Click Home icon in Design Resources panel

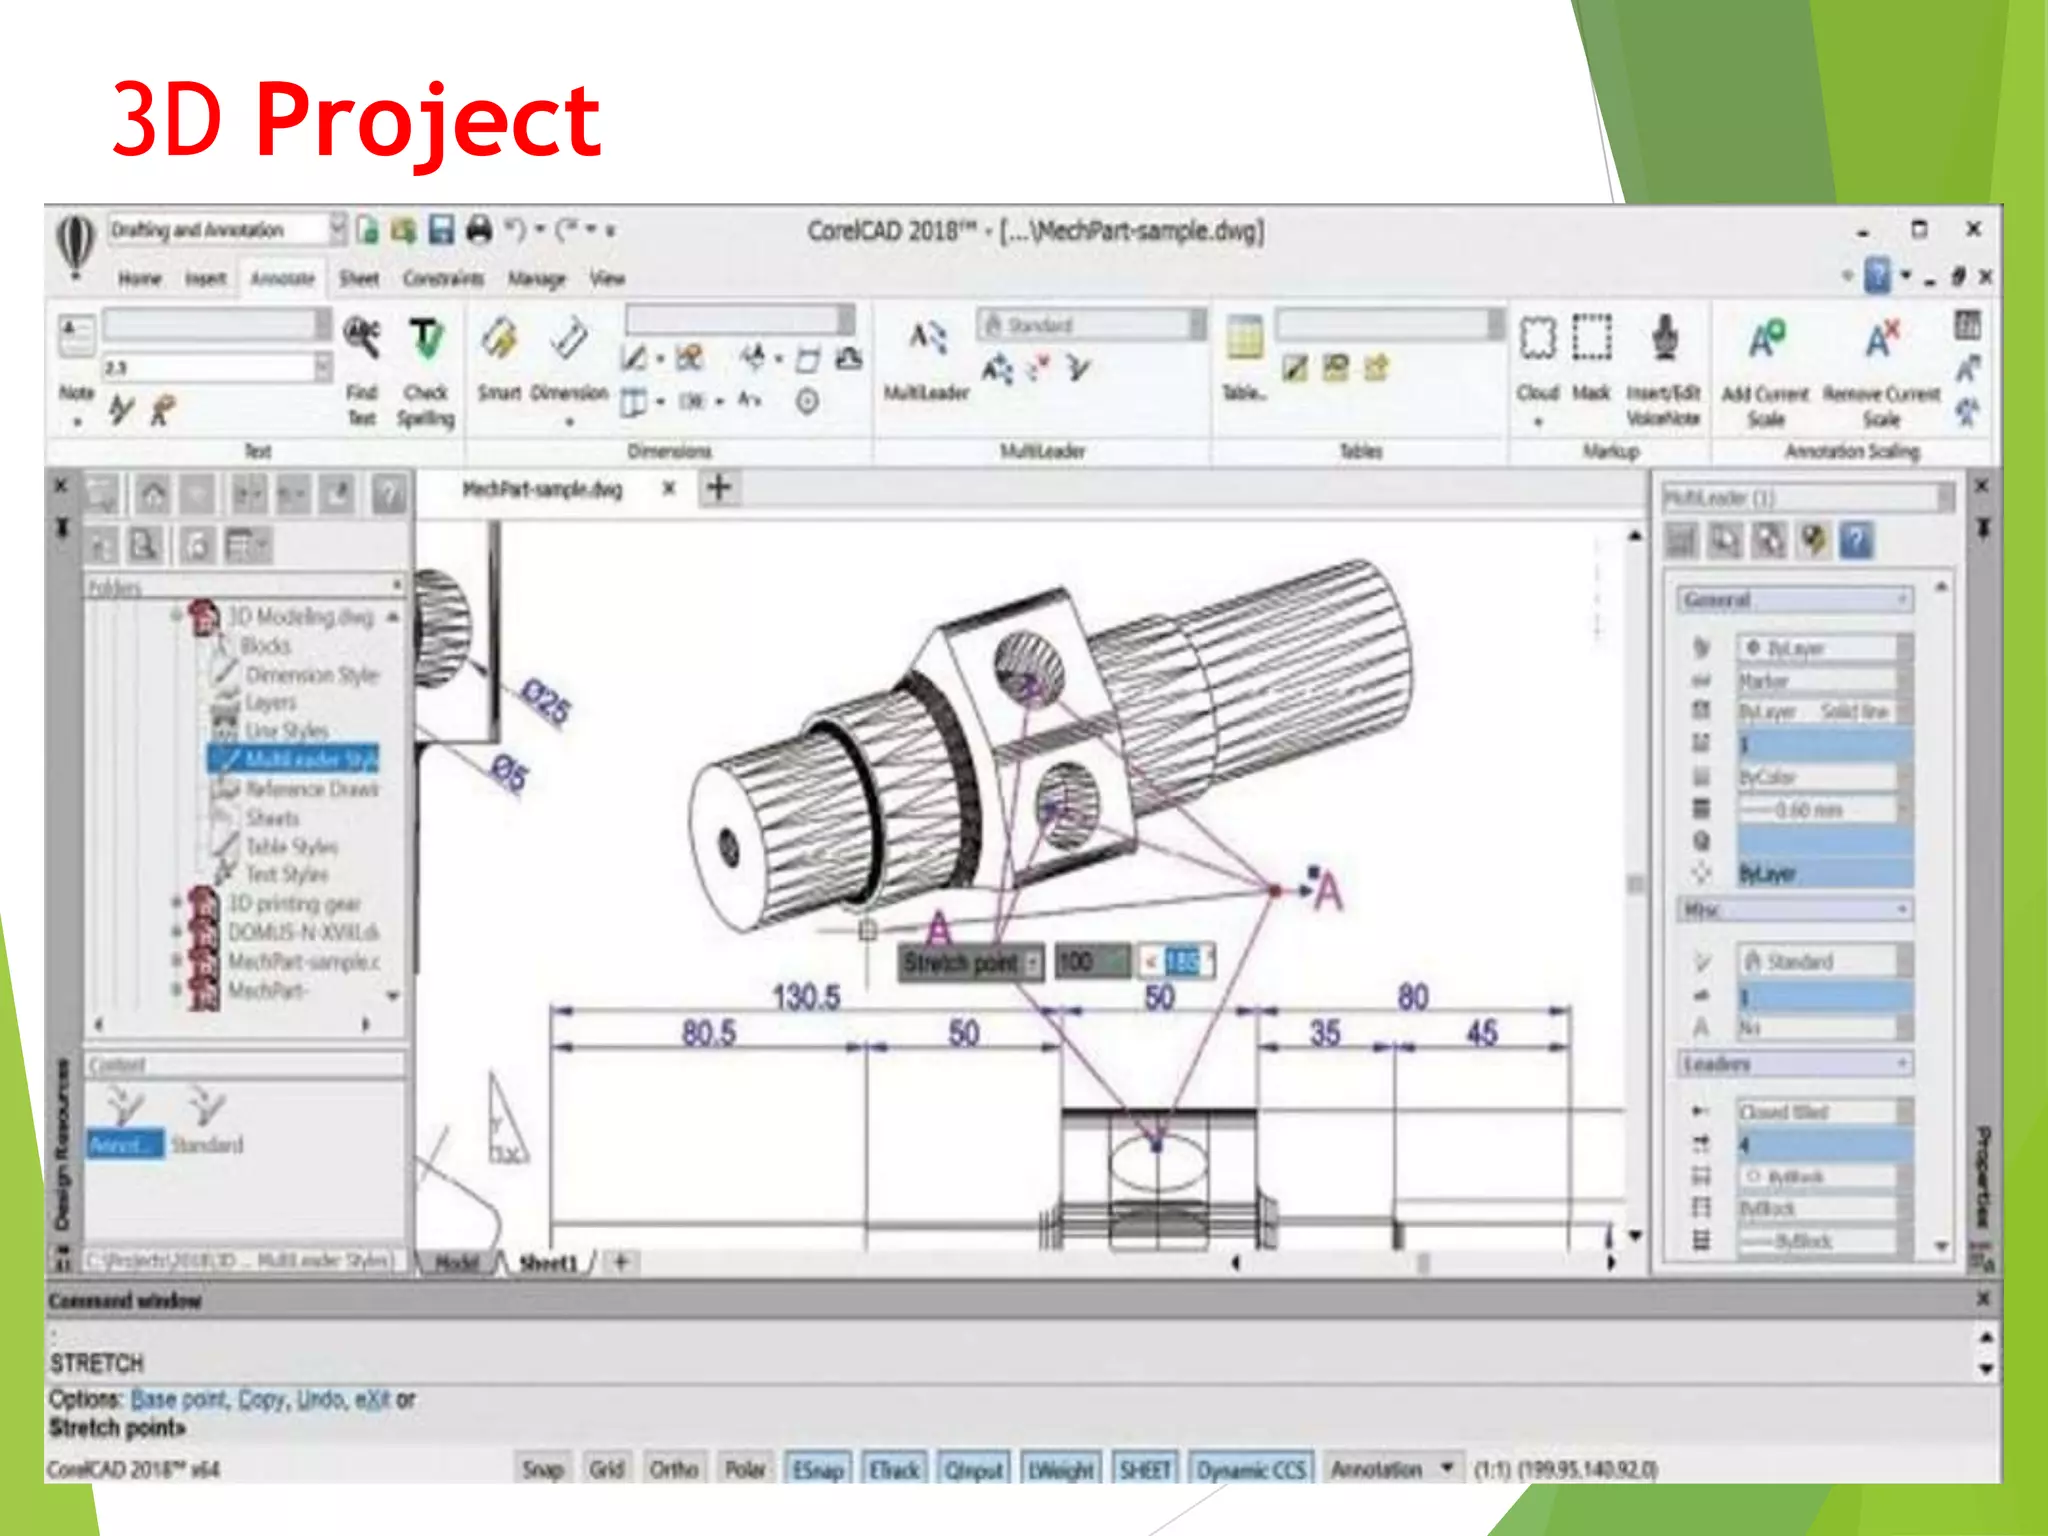153,494
